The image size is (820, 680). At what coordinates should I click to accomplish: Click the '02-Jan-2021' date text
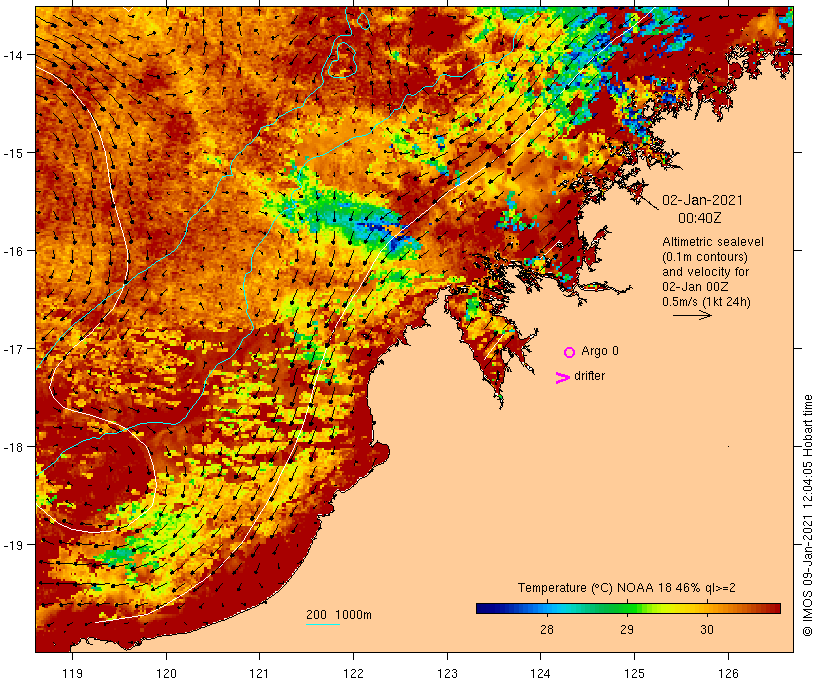tap(702, 200)
